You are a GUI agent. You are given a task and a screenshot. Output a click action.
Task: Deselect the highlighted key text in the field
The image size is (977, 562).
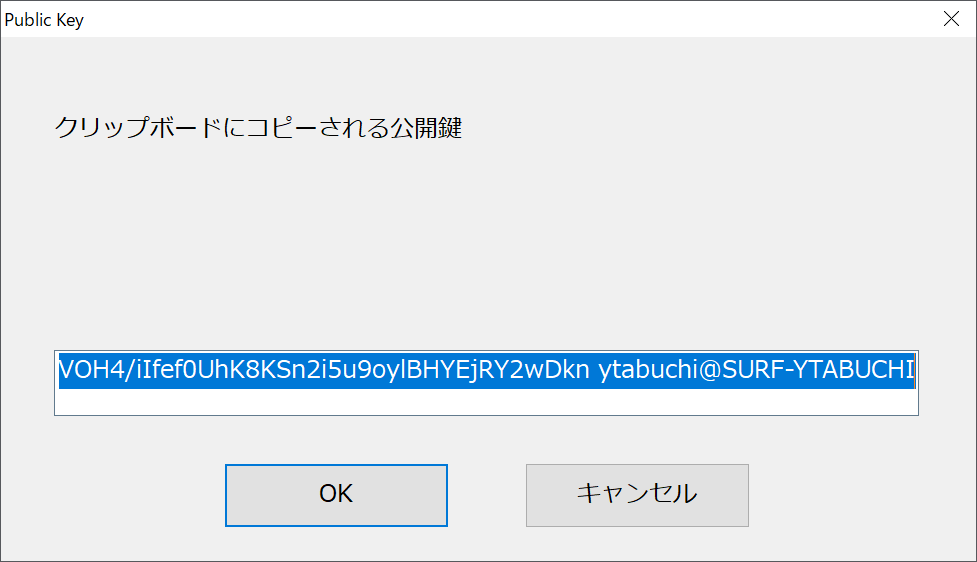pos(486,402)
